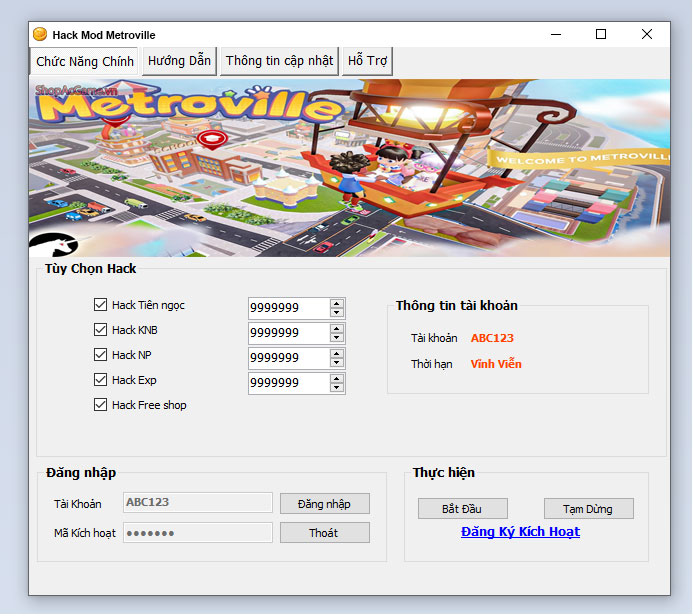Click the Hack Tiên ngọc value field
The width and height of the screenshot is (693, 616).
tap(289, 308)
